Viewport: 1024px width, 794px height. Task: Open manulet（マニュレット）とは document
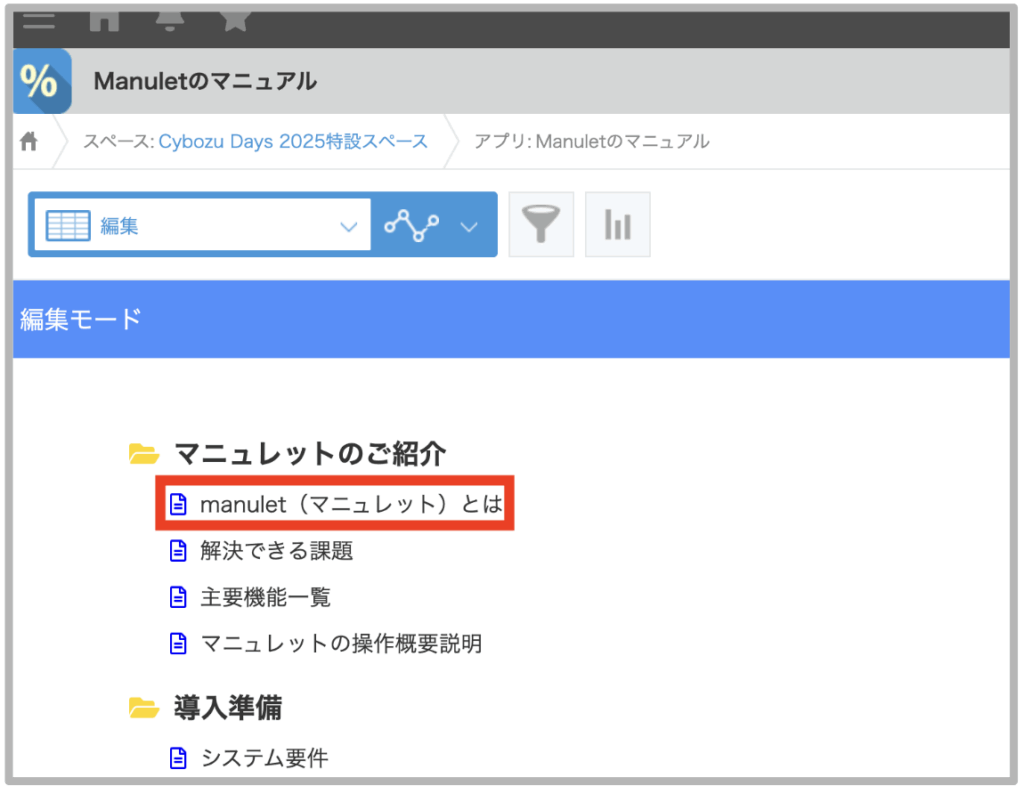point(350,504)
